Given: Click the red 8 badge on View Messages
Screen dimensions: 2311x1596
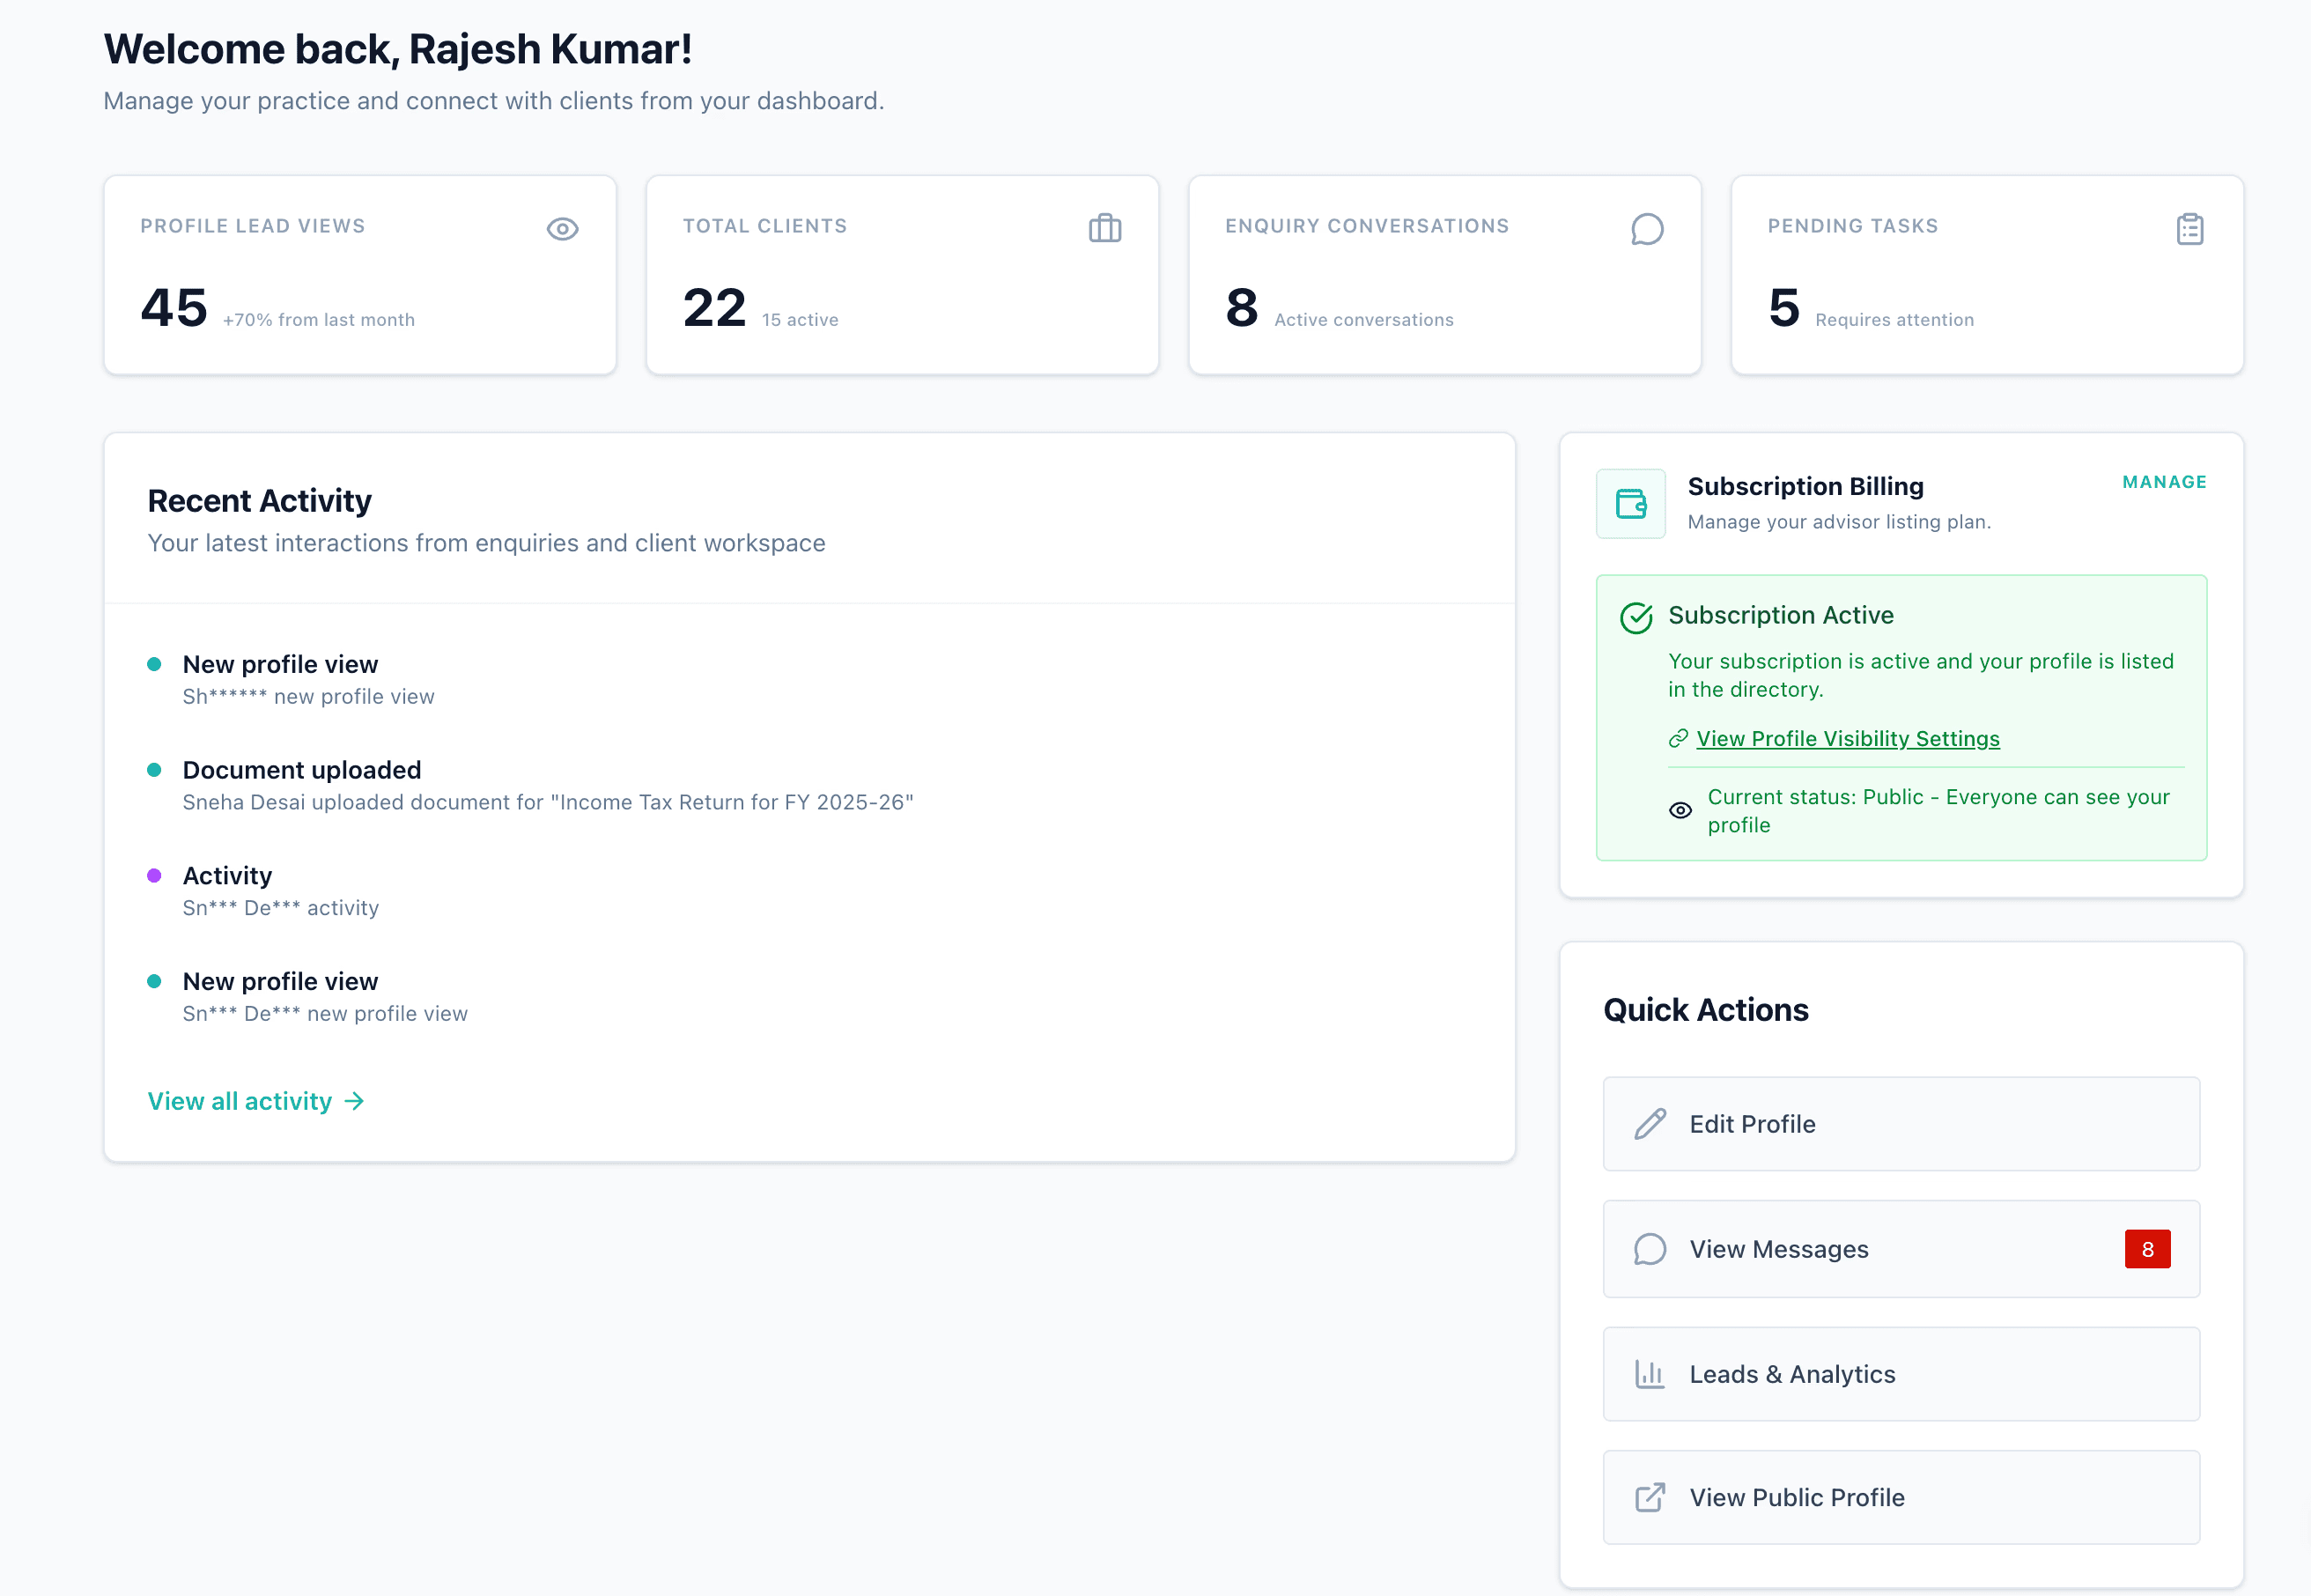Looking at the screenshot, I should 2148,1249.
